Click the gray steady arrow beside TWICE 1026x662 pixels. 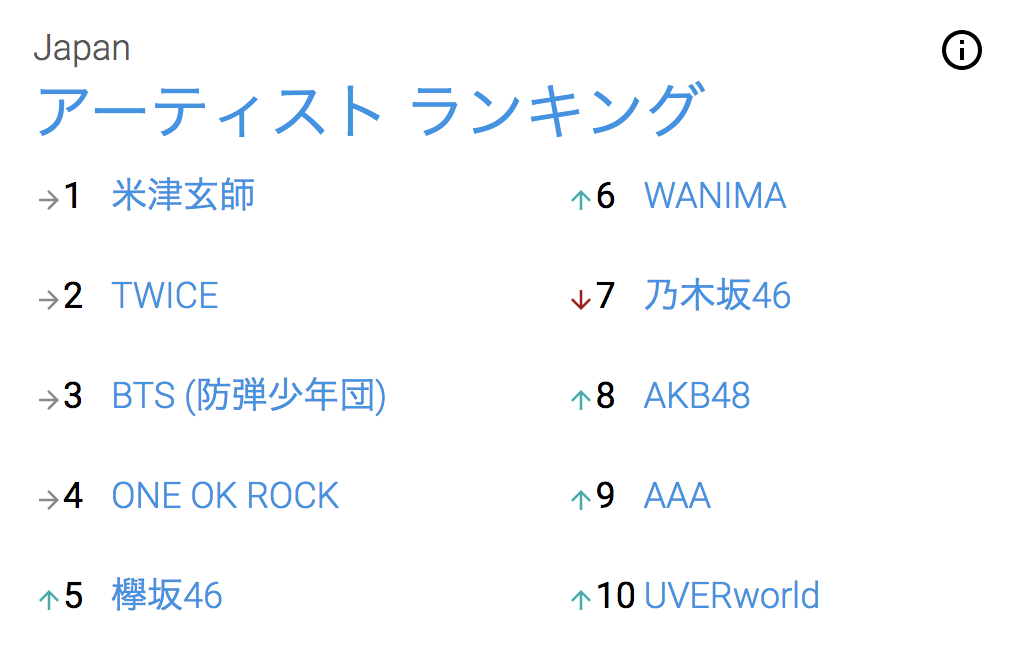(48, 300)
